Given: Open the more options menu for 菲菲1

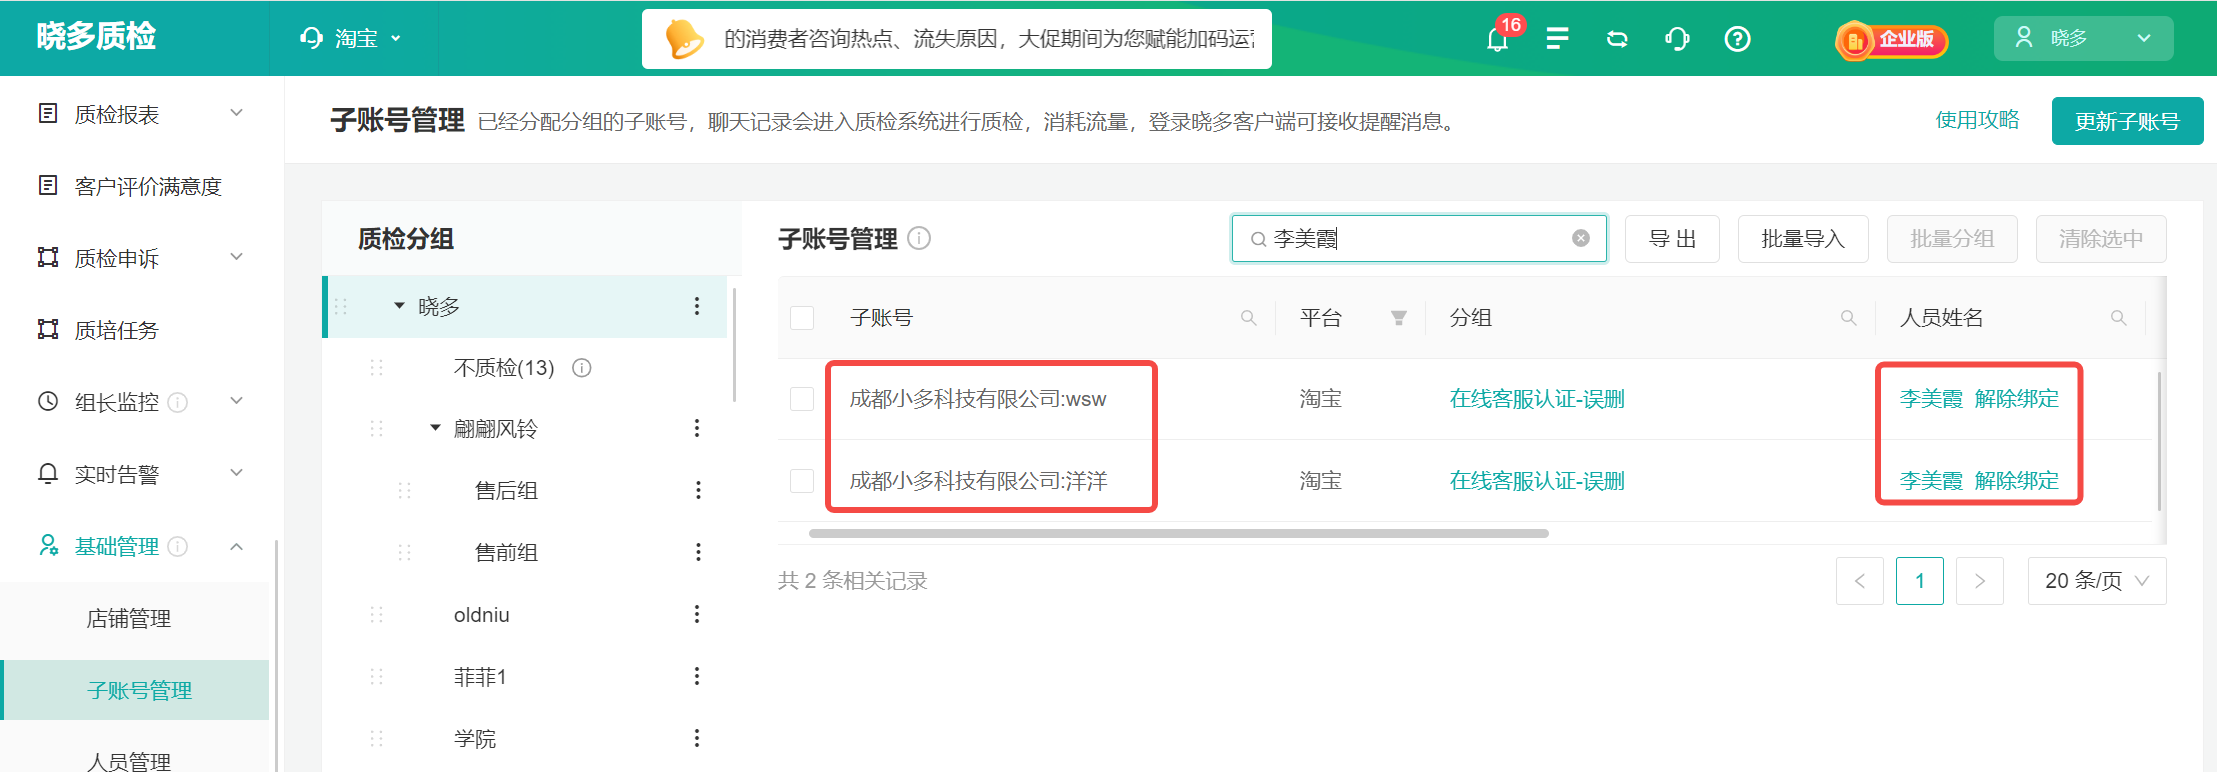Looking at the screenshot, I should 697,676.
